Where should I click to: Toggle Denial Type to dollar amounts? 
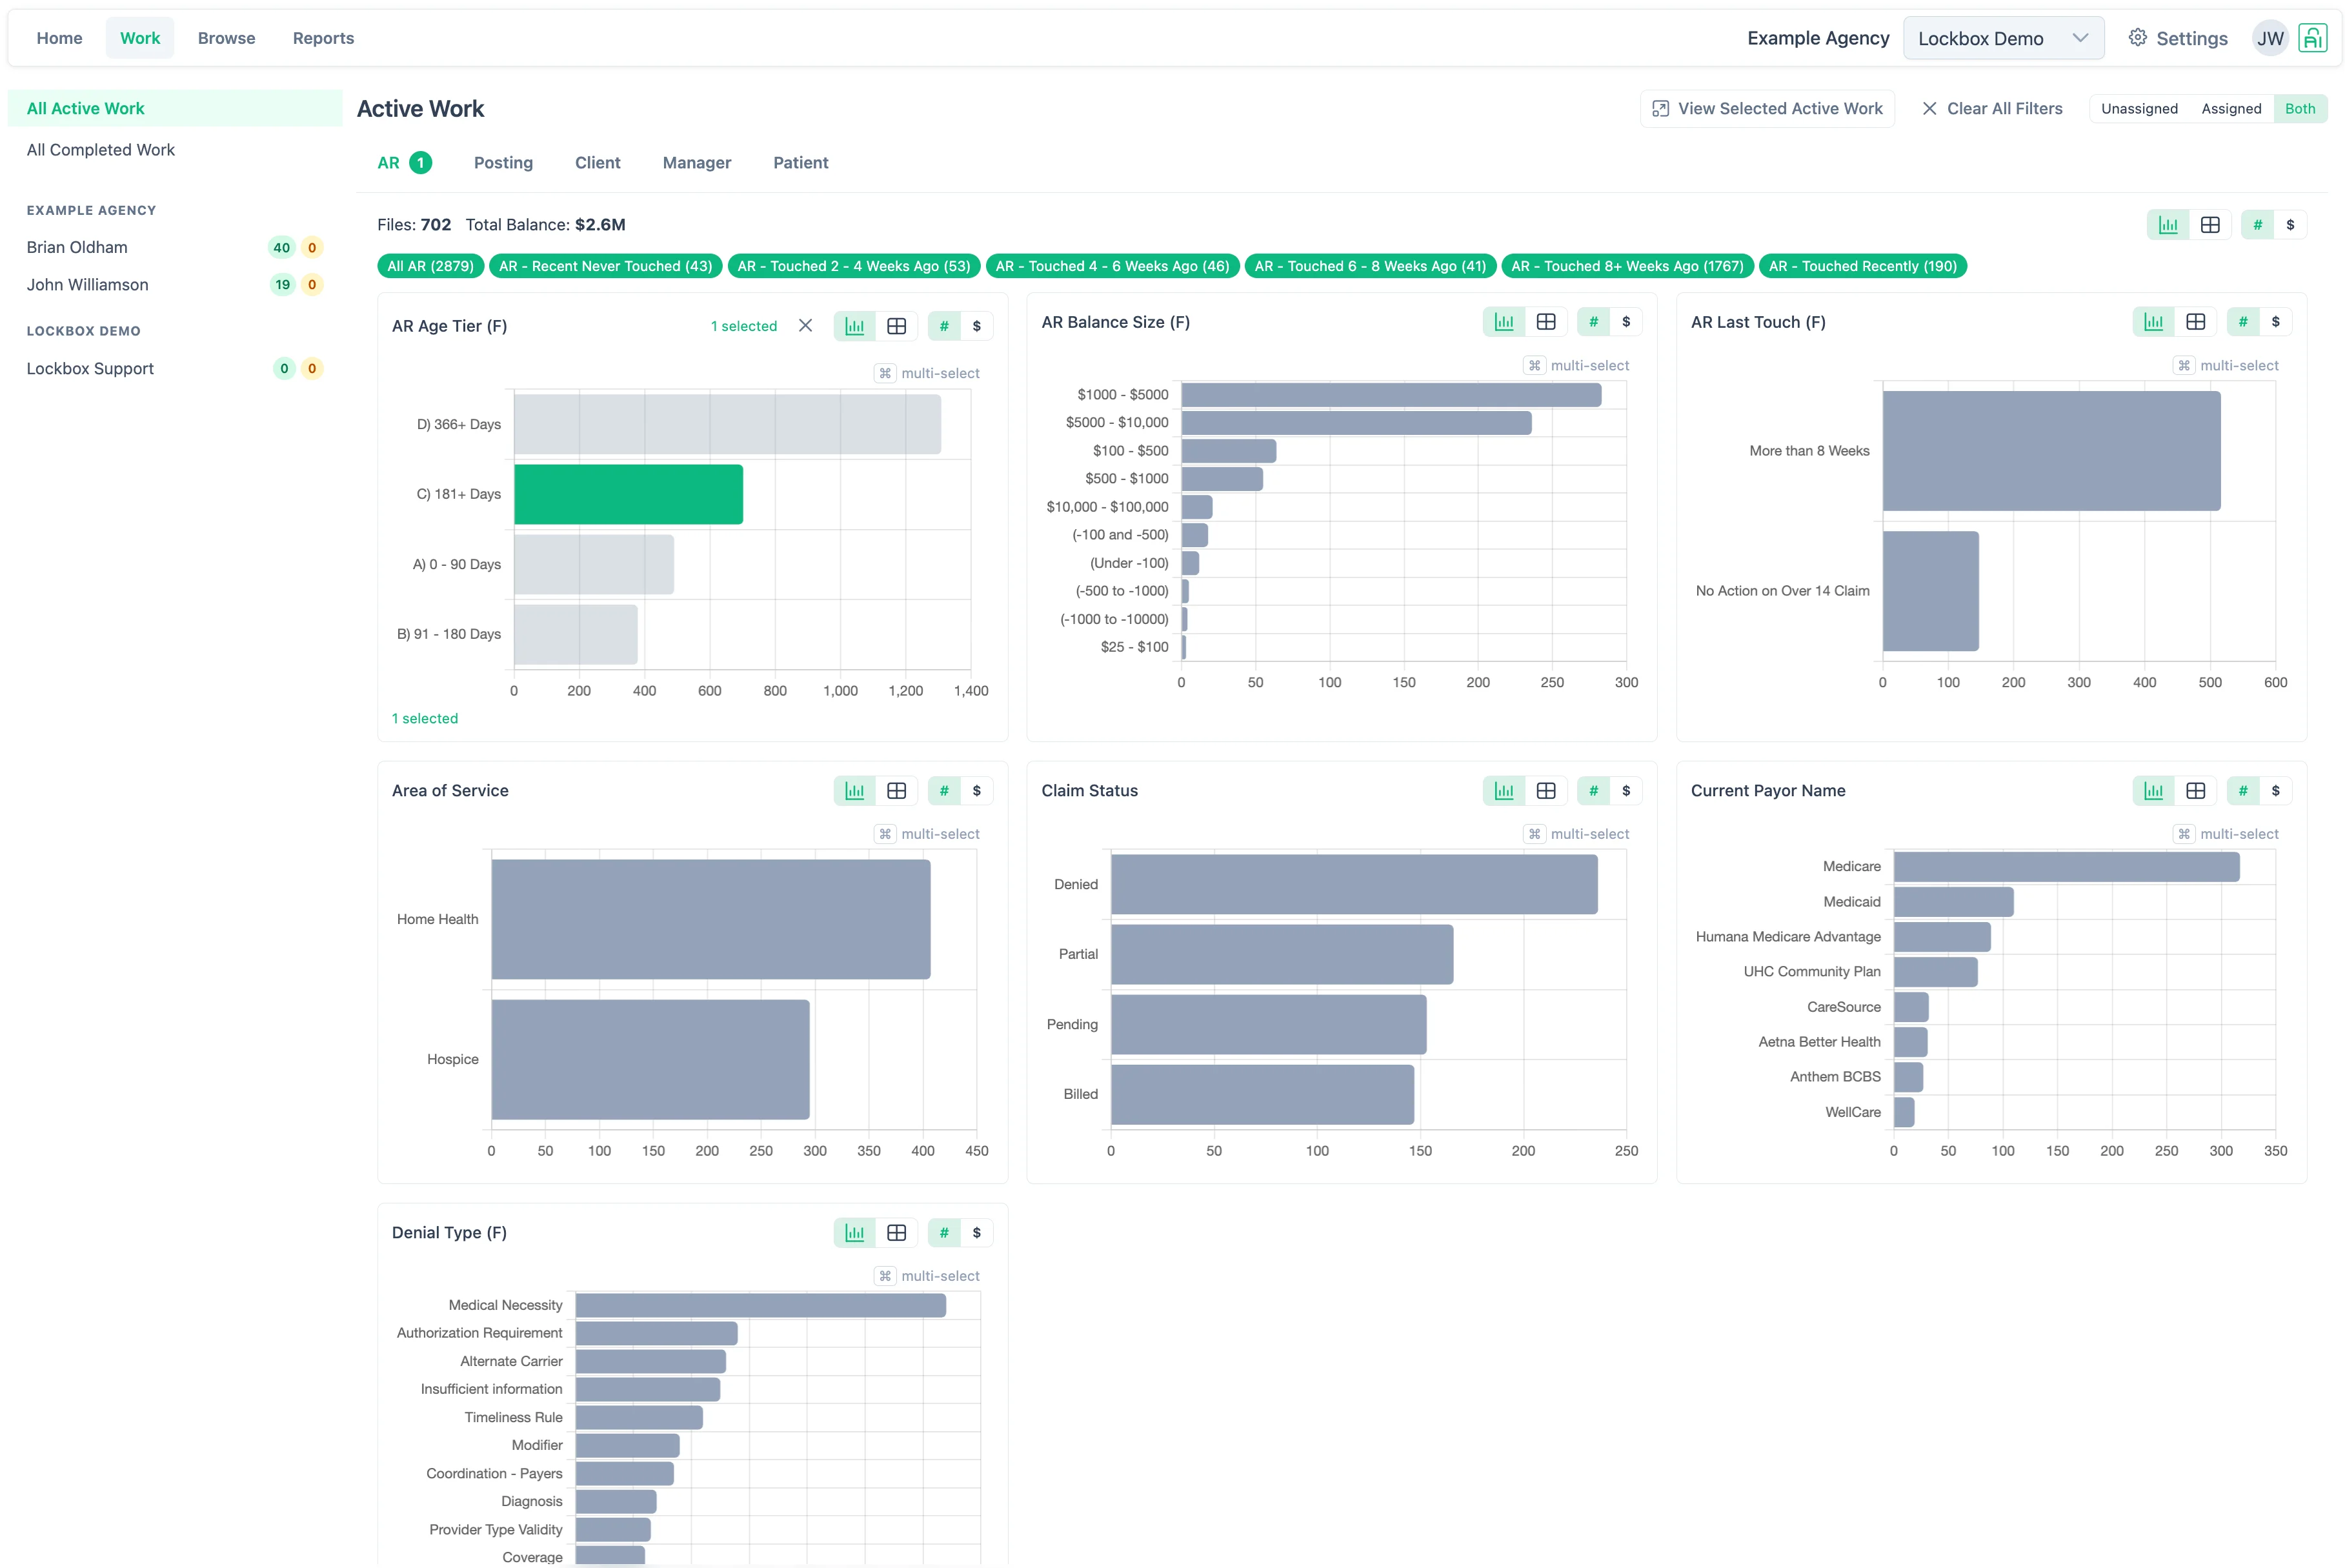977,1233
